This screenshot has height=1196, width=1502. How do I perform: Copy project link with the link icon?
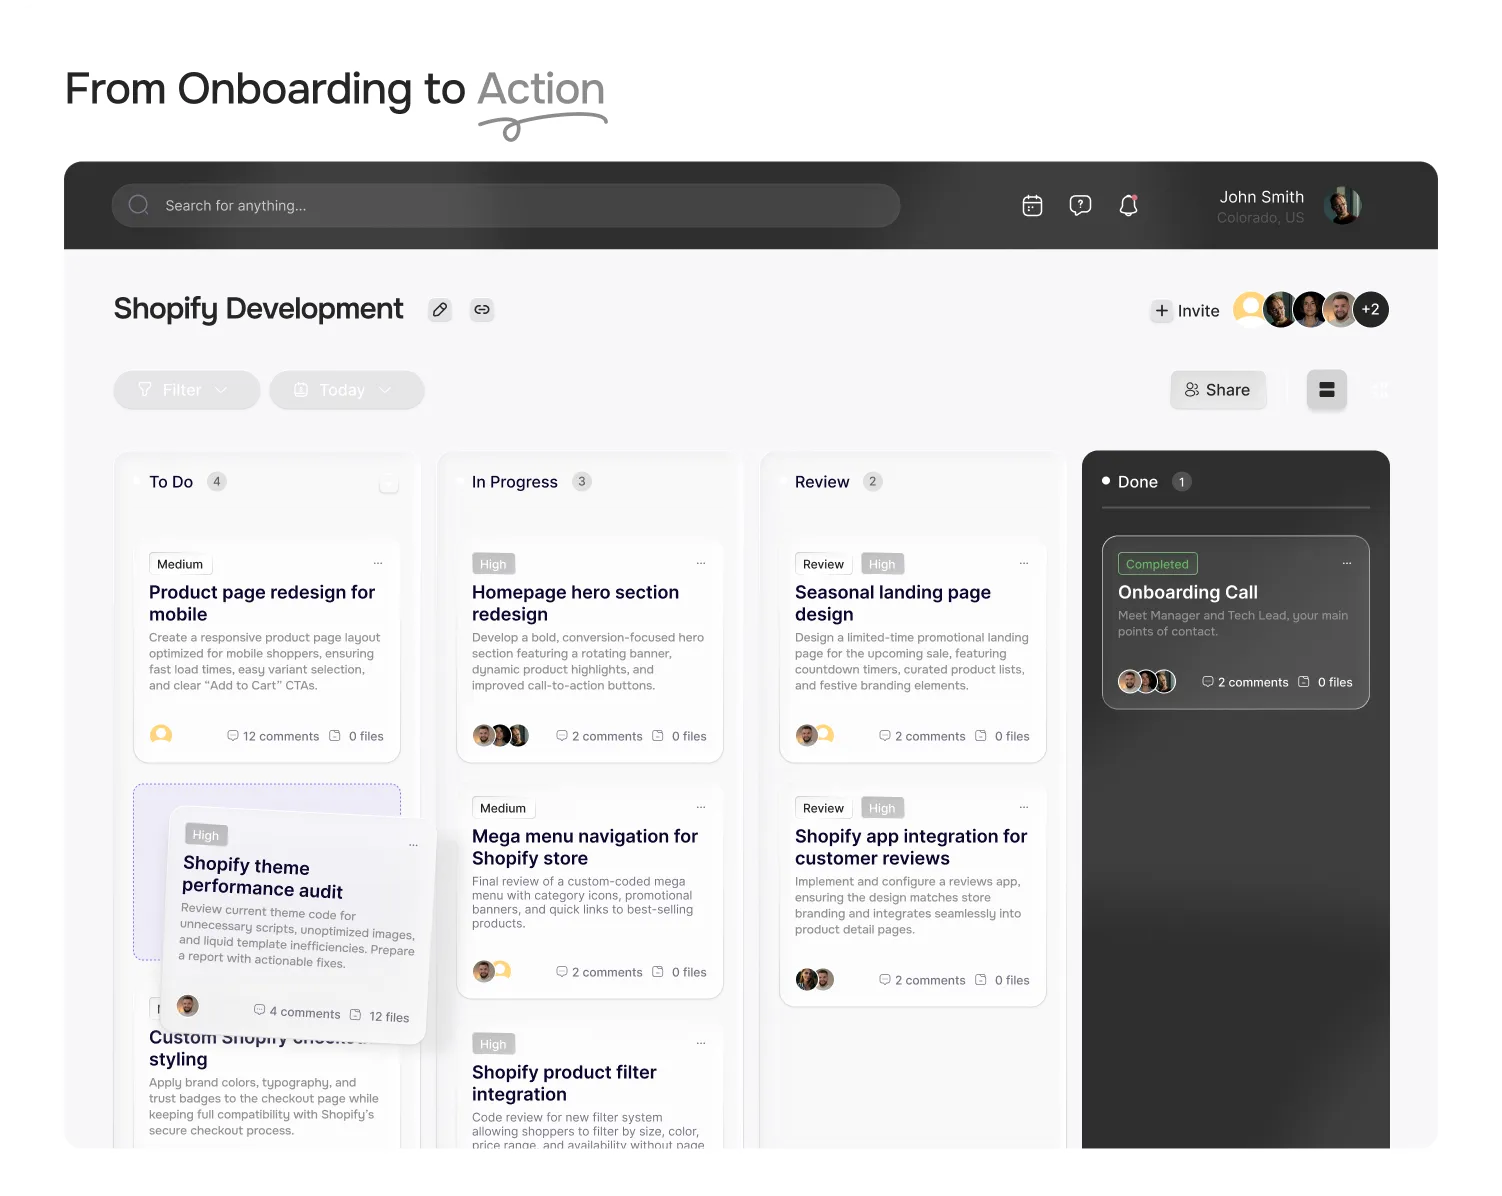tap(482, 310)
